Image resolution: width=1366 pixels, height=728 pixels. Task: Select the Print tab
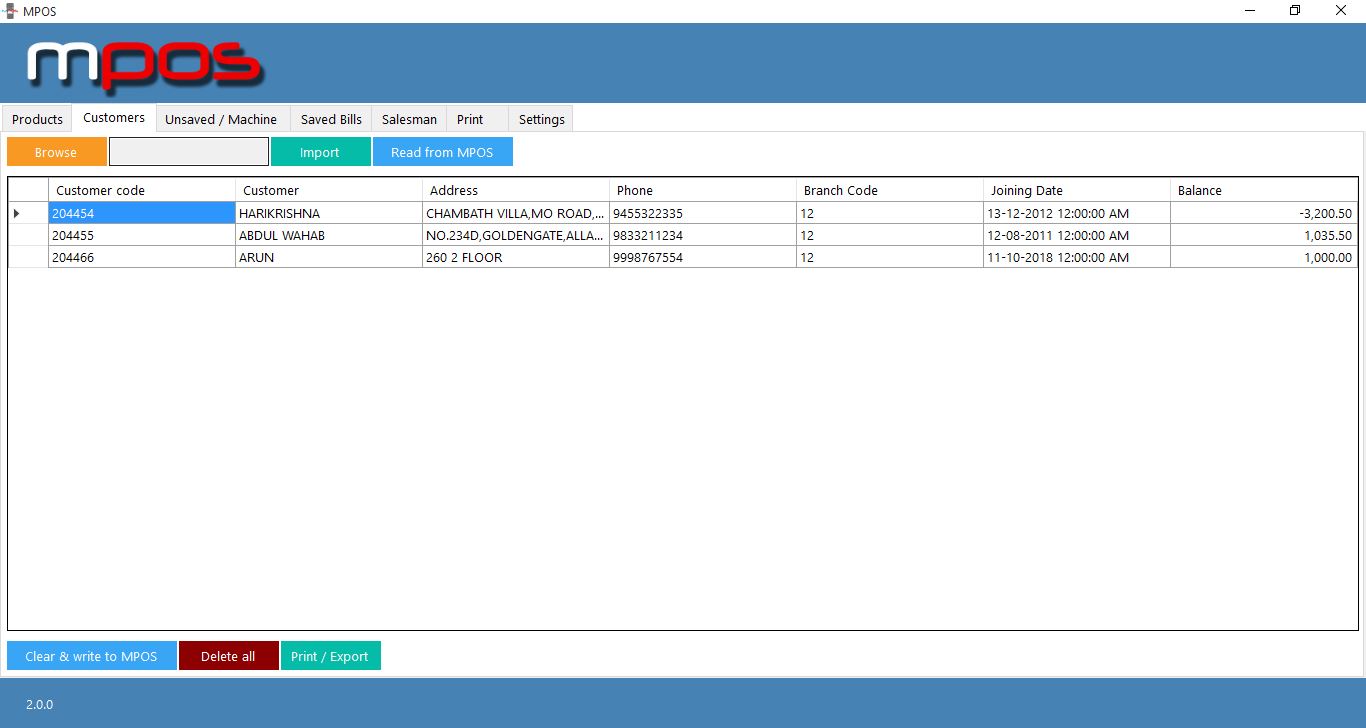(x=470, y=119)
